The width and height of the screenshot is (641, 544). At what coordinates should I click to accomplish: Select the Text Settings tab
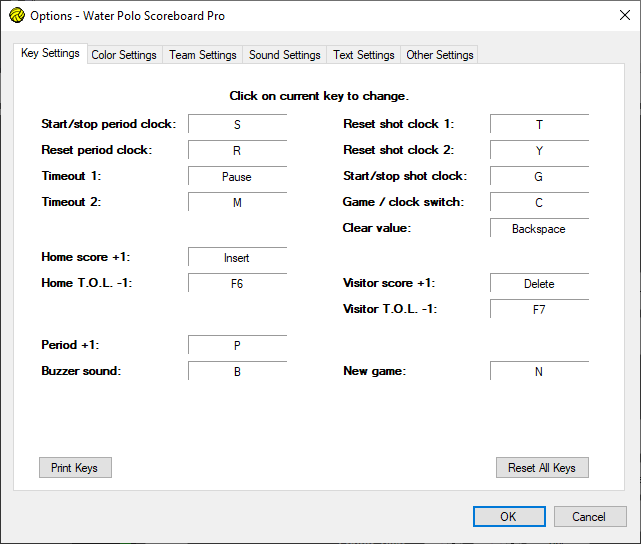coord(363,55)
